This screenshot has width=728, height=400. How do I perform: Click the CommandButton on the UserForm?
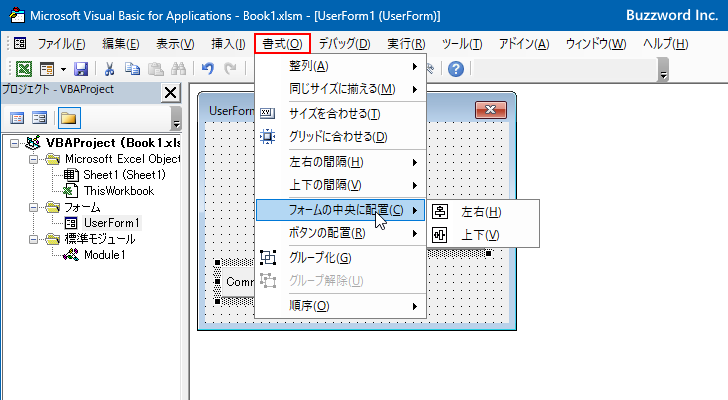[238, 282]
